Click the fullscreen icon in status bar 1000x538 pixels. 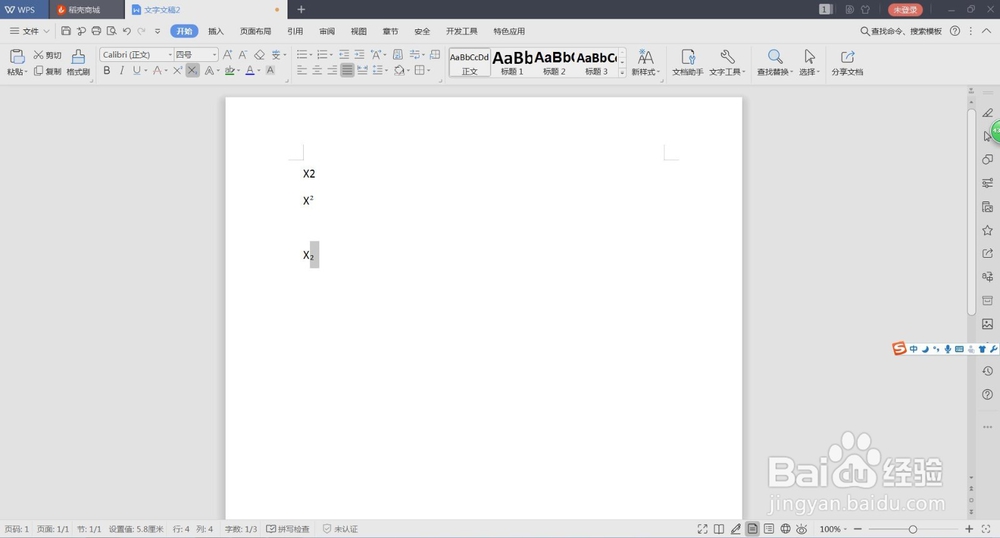[702, 528]
